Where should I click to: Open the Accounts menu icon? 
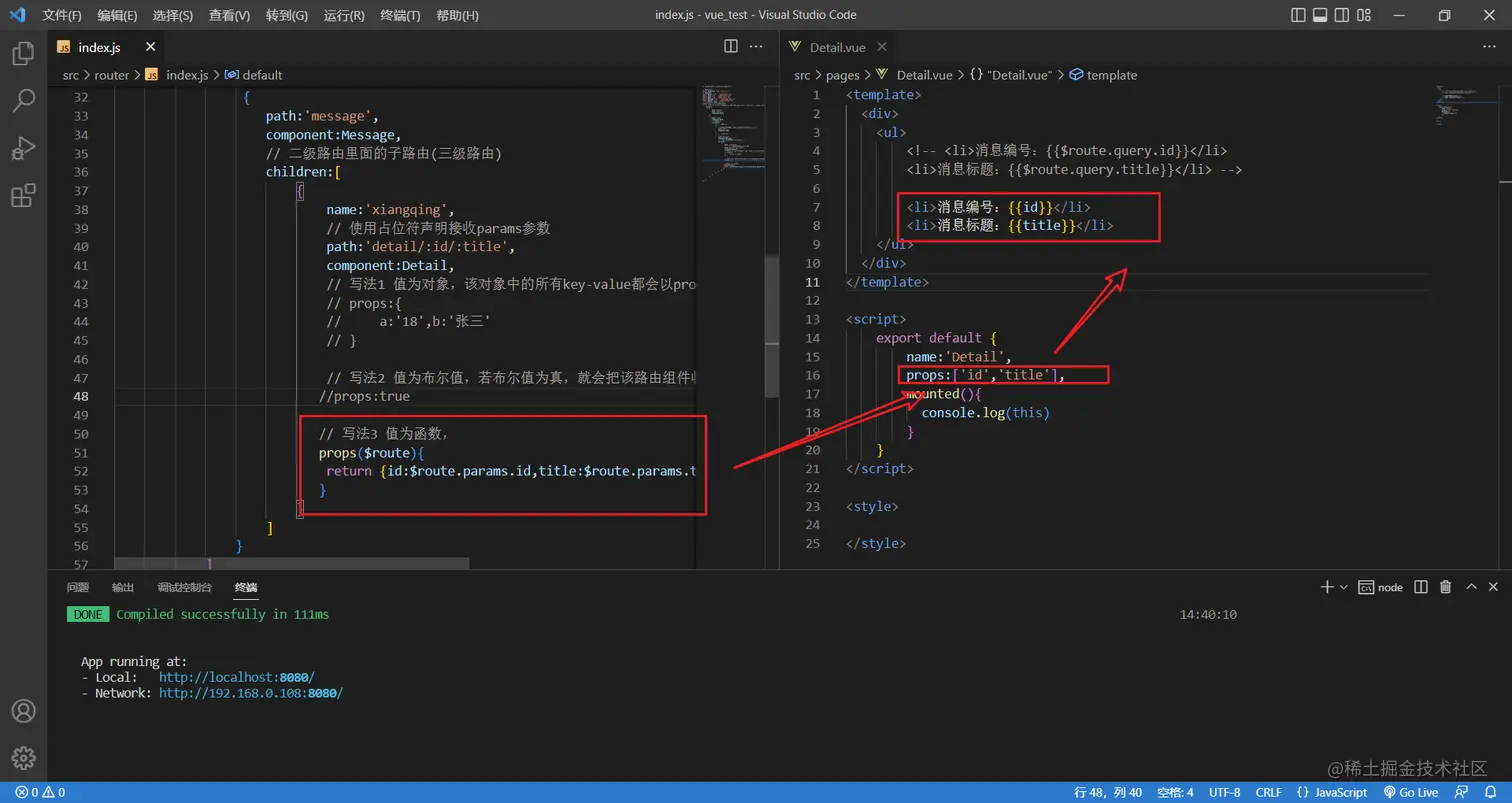click(x=23, y=711)
